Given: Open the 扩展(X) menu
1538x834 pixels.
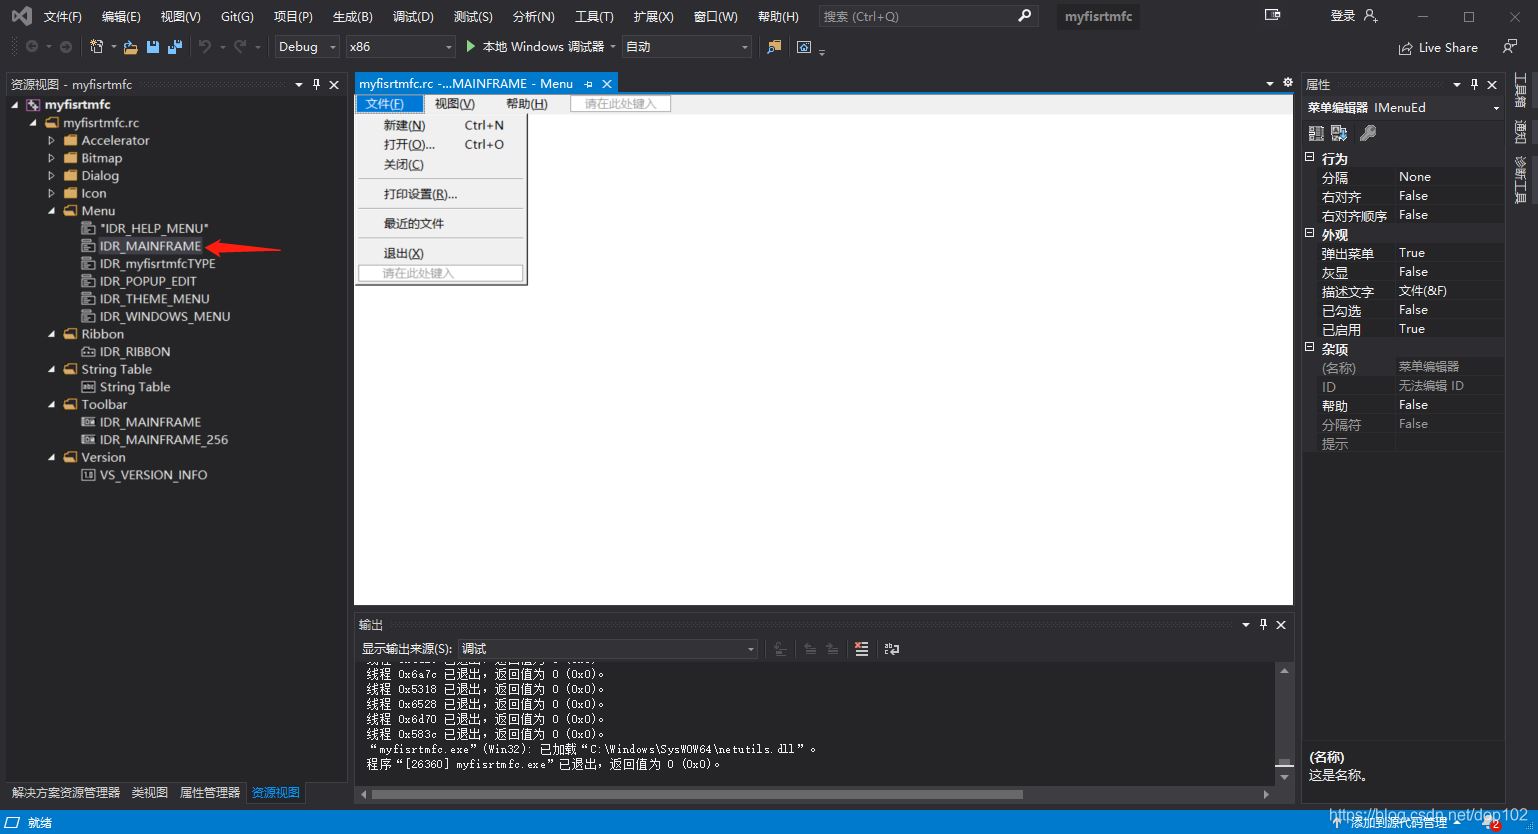Looking at the screenshot, I should pos(654,17).
